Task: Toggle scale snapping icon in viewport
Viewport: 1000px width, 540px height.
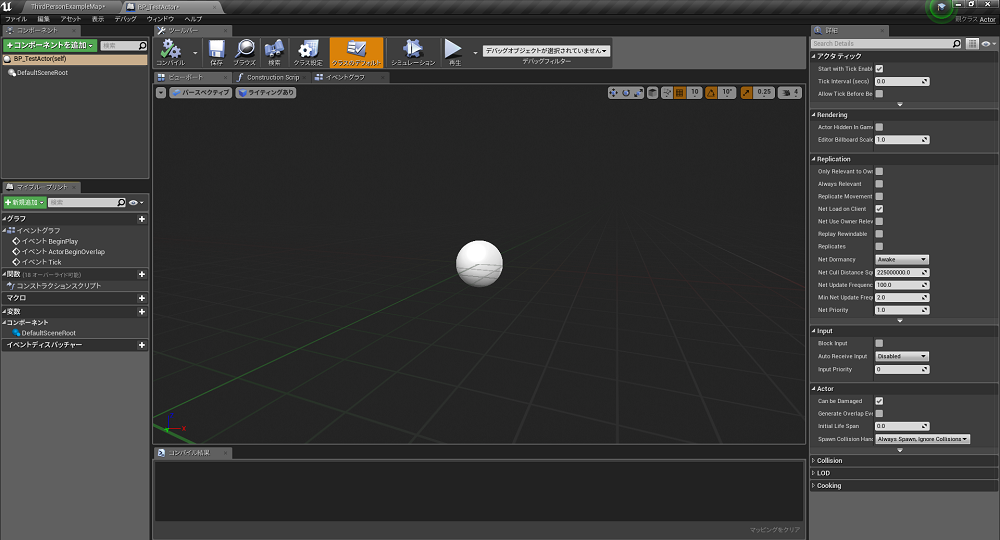Action: coord(746,93)
